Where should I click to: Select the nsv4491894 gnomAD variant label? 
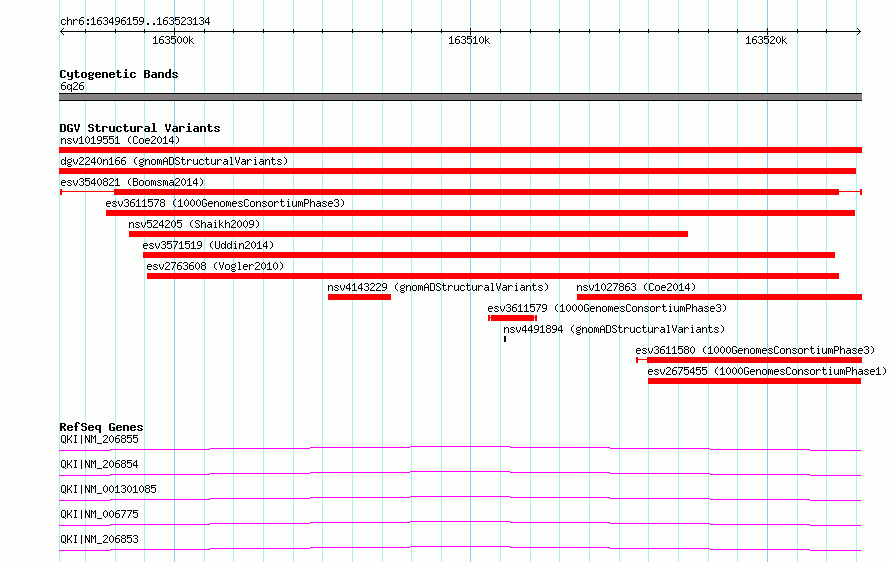[x=614, y=329]
